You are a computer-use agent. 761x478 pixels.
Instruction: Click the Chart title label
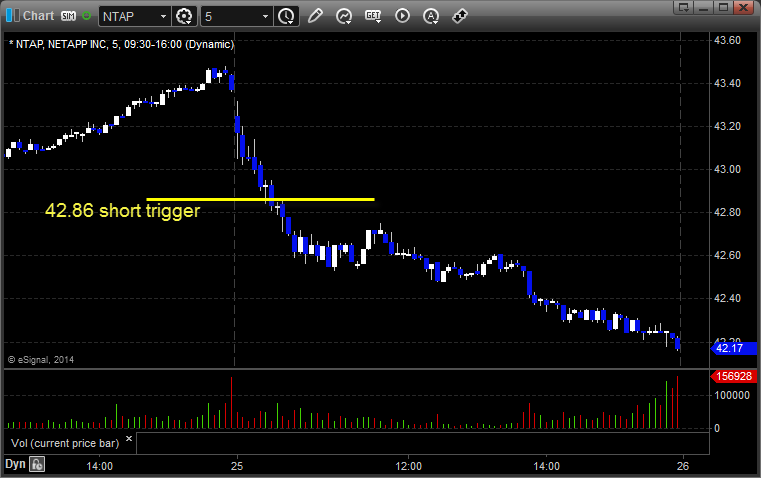click(x=39, y=16)
